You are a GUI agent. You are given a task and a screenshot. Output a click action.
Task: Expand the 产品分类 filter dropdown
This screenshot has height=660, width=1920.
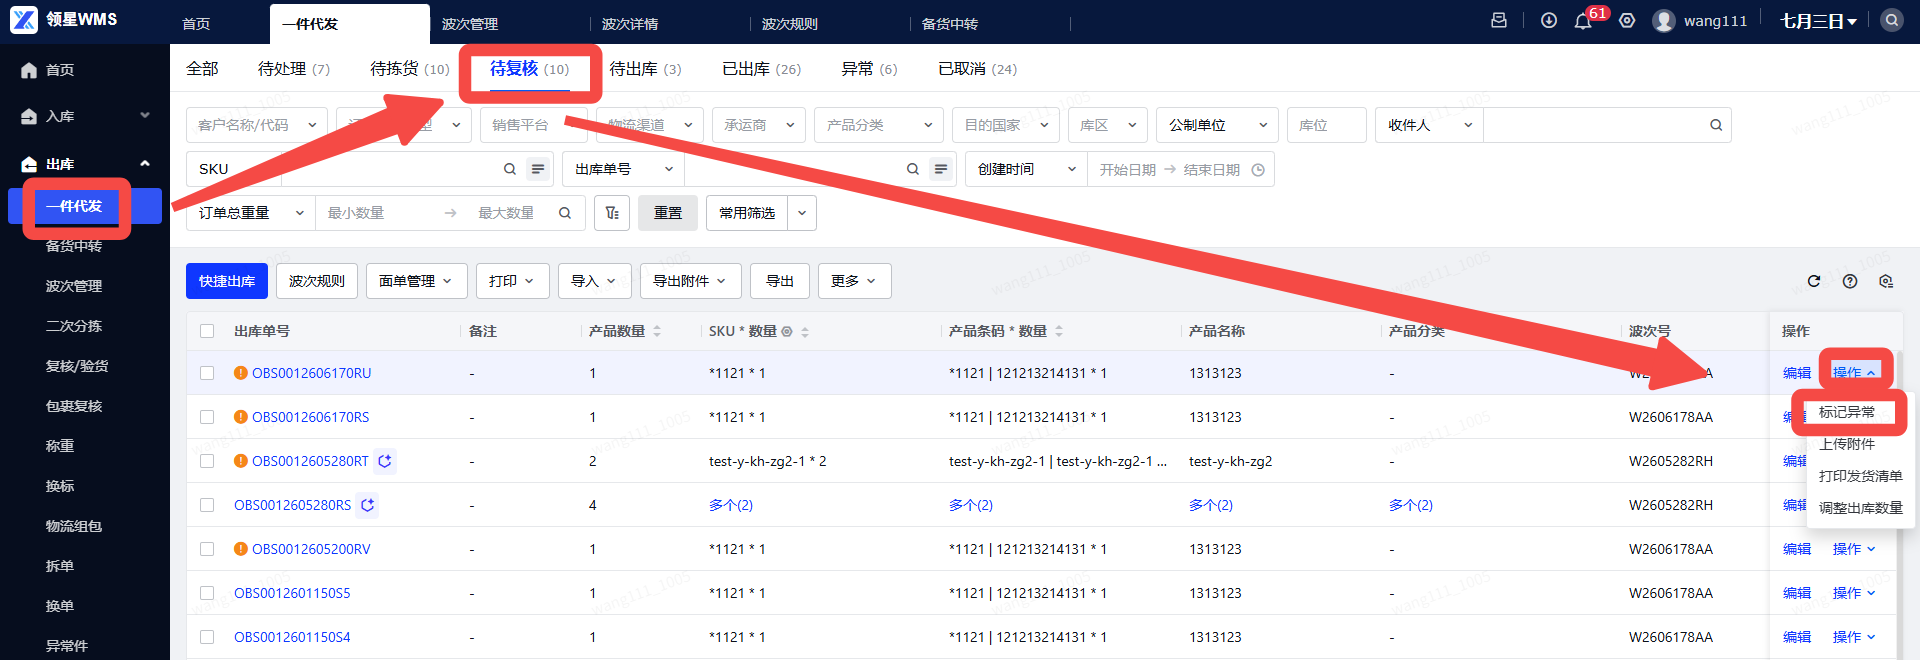[x=879, y=125]
